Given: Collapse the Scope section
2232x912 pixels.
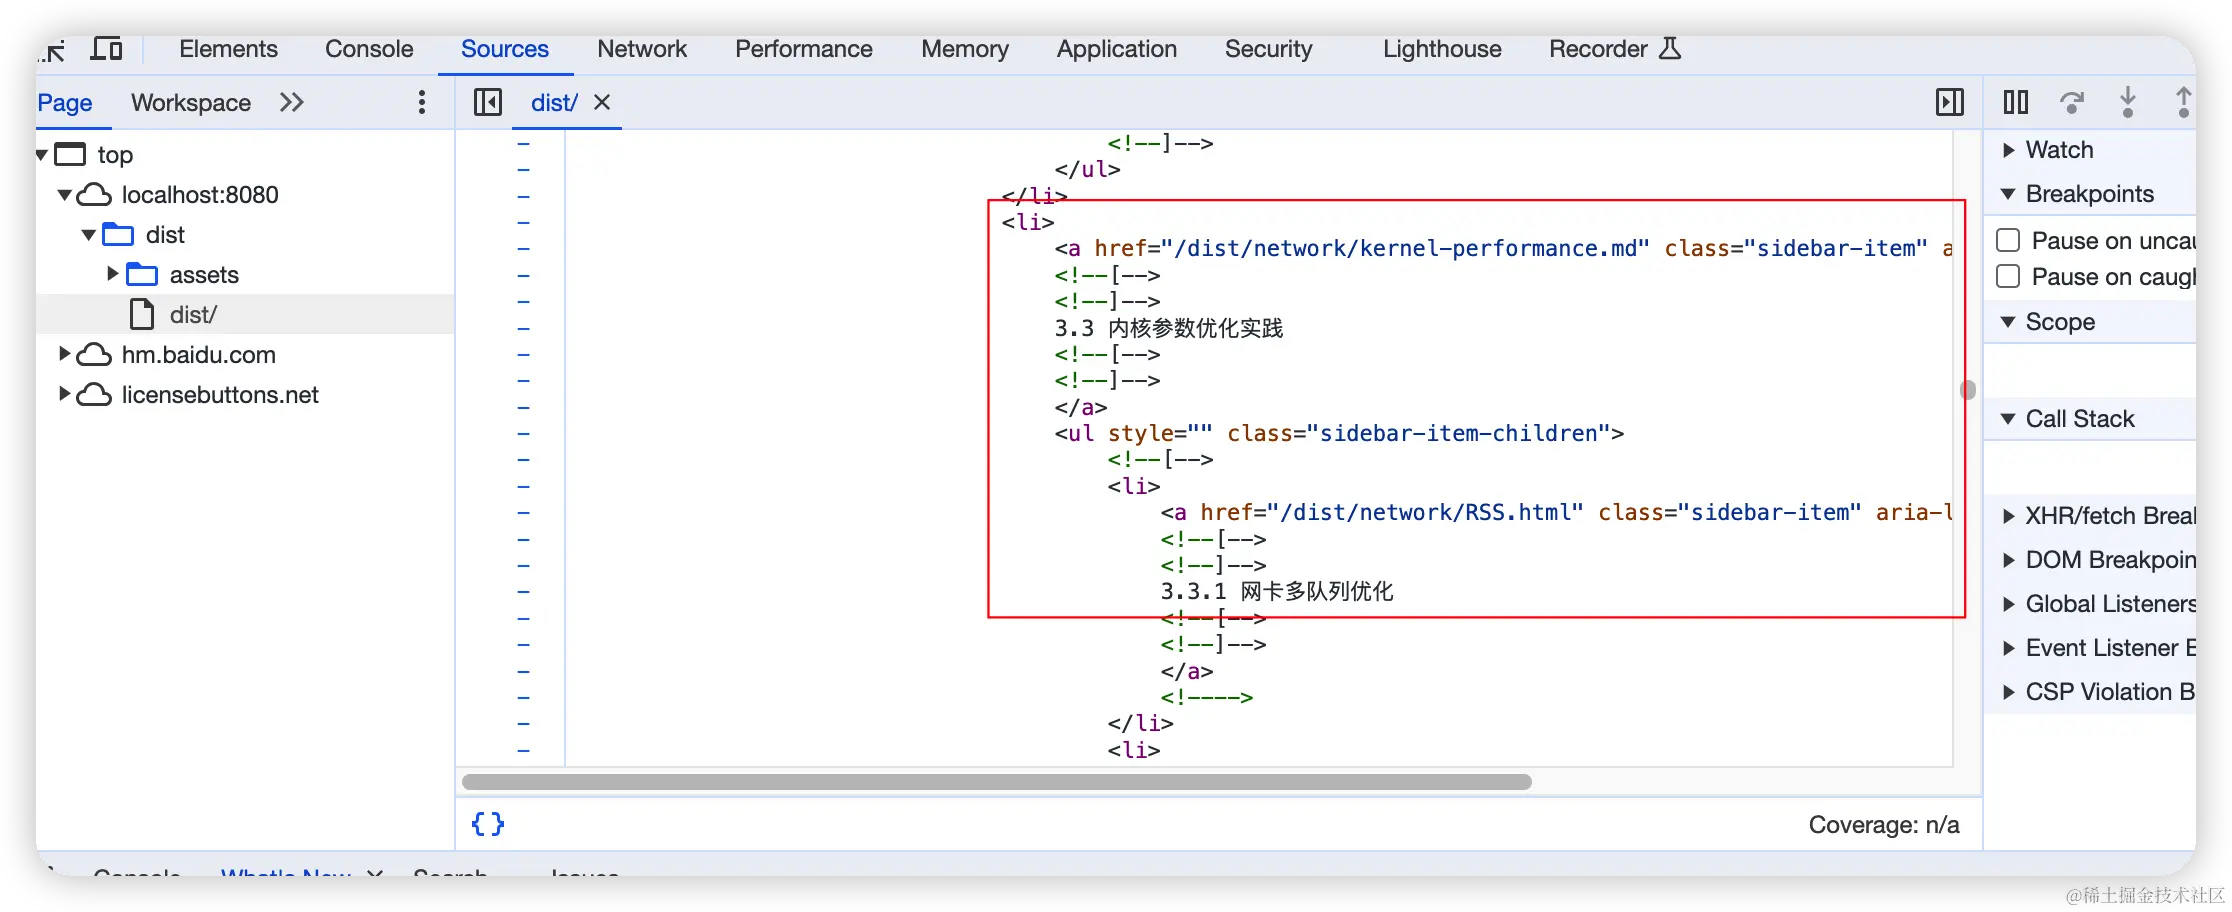Looking at the screenshot, I should [2008, 322].
